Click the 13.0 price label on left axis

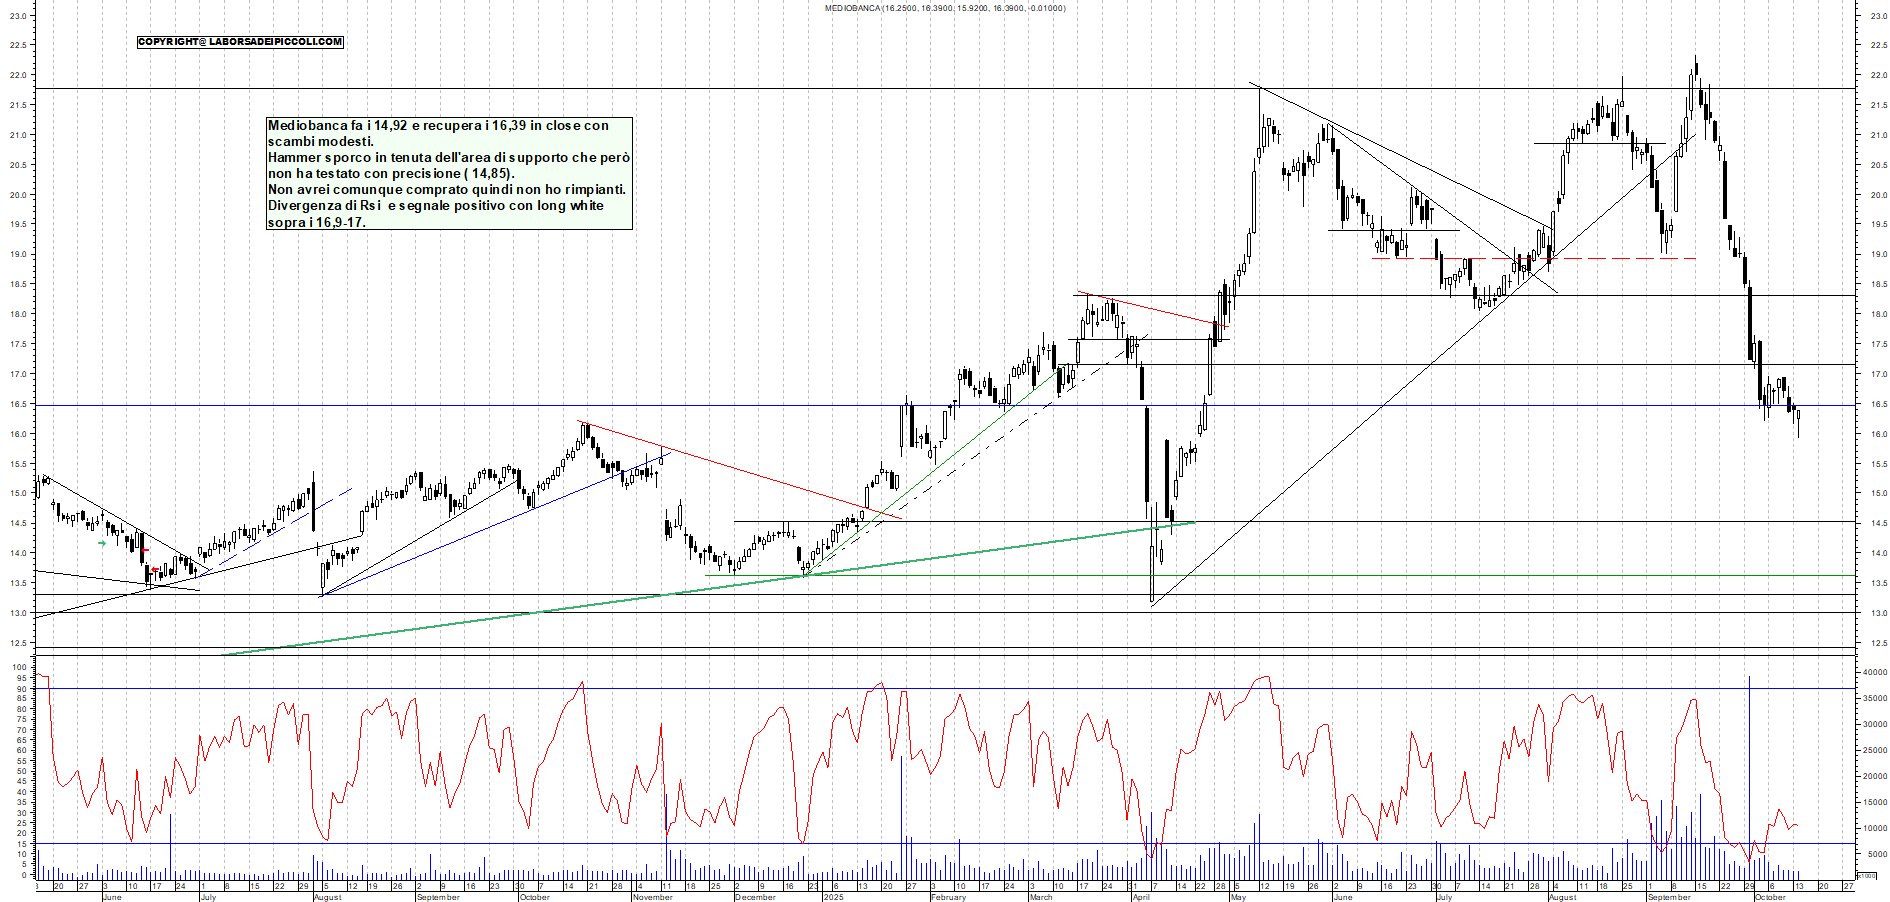pos(19,614)
